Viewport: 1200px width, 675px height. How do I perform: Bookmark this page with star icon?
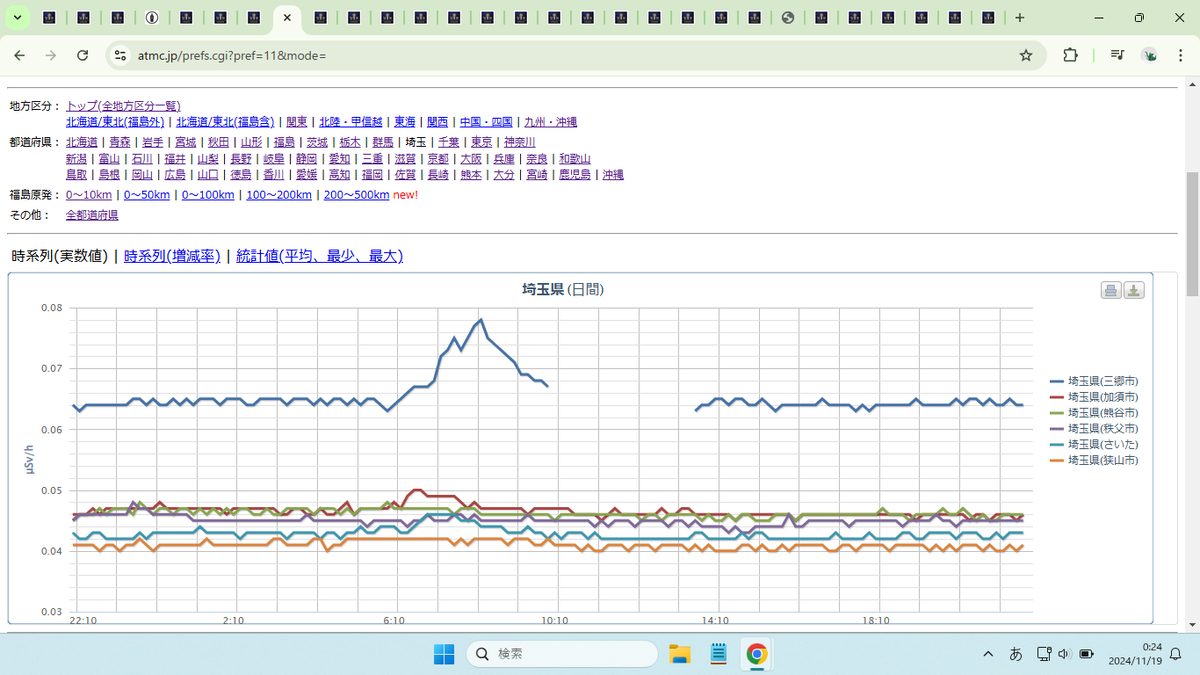pyautogui.click(x=1026, y=55)
